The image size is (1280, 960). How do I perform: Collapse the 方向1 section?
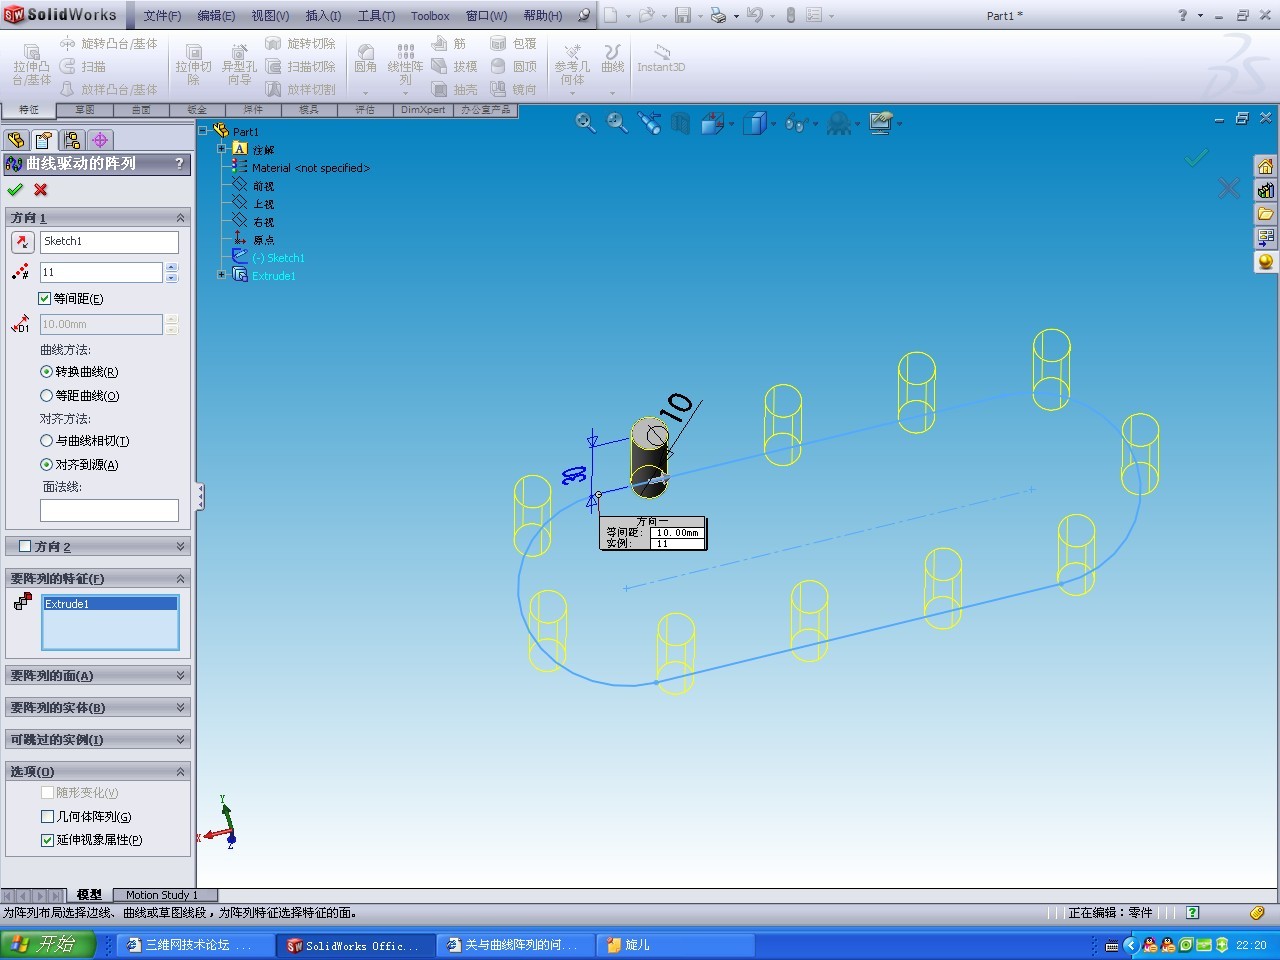pyautogui.click(x=181, y=218)
